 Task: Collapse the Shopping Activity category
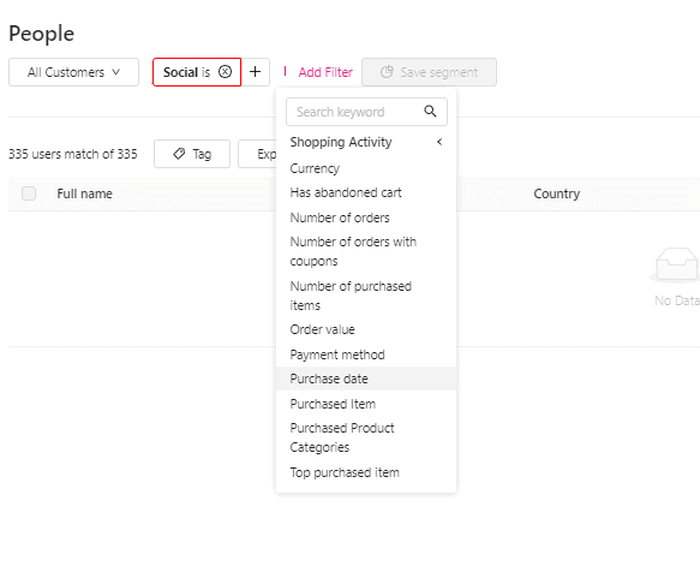pyautogui.click(x=439, y=142)
